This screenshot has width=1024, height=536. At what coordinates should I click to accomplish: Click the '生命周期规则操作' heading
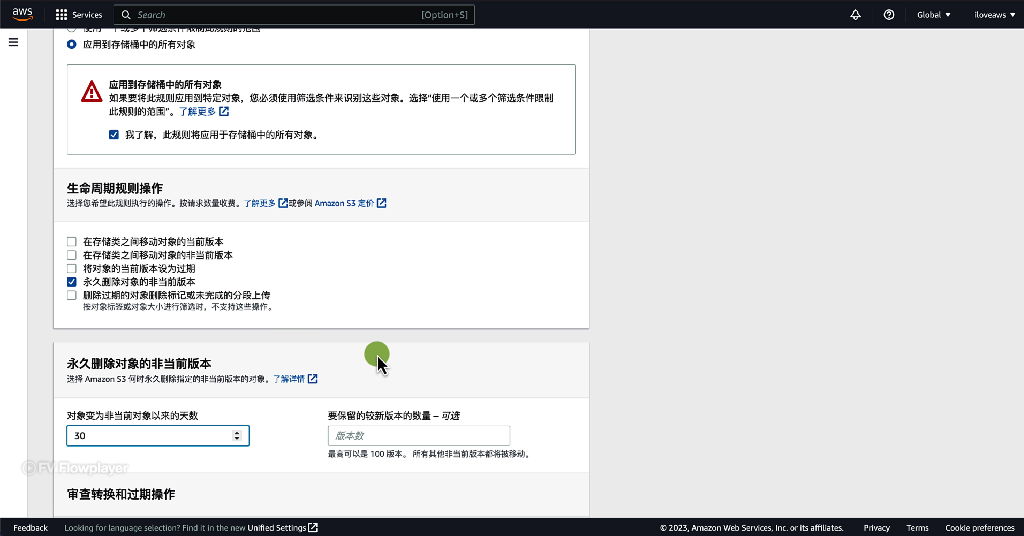pyautogui.click(x=115, y=188)
